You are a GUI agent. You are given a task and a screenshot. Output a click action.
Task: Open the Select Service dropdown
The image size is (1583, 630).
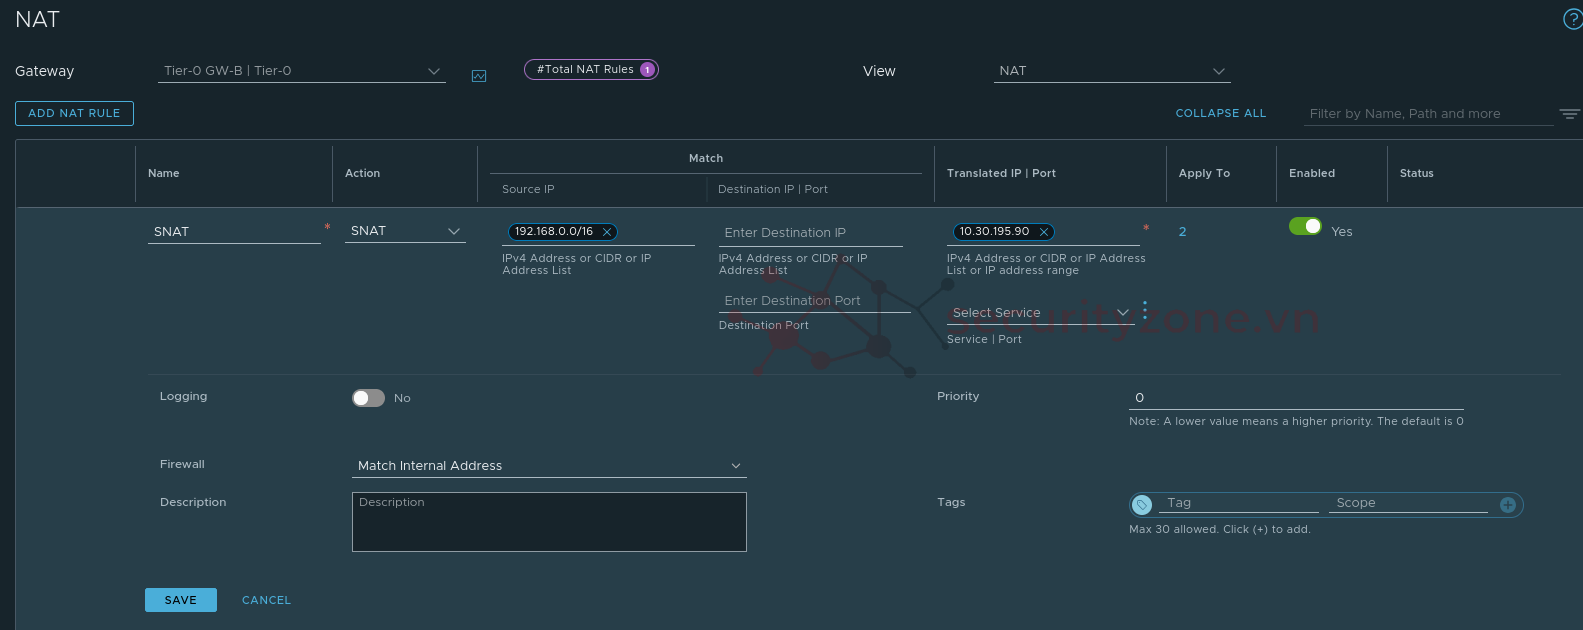[x=1040, y=313]
